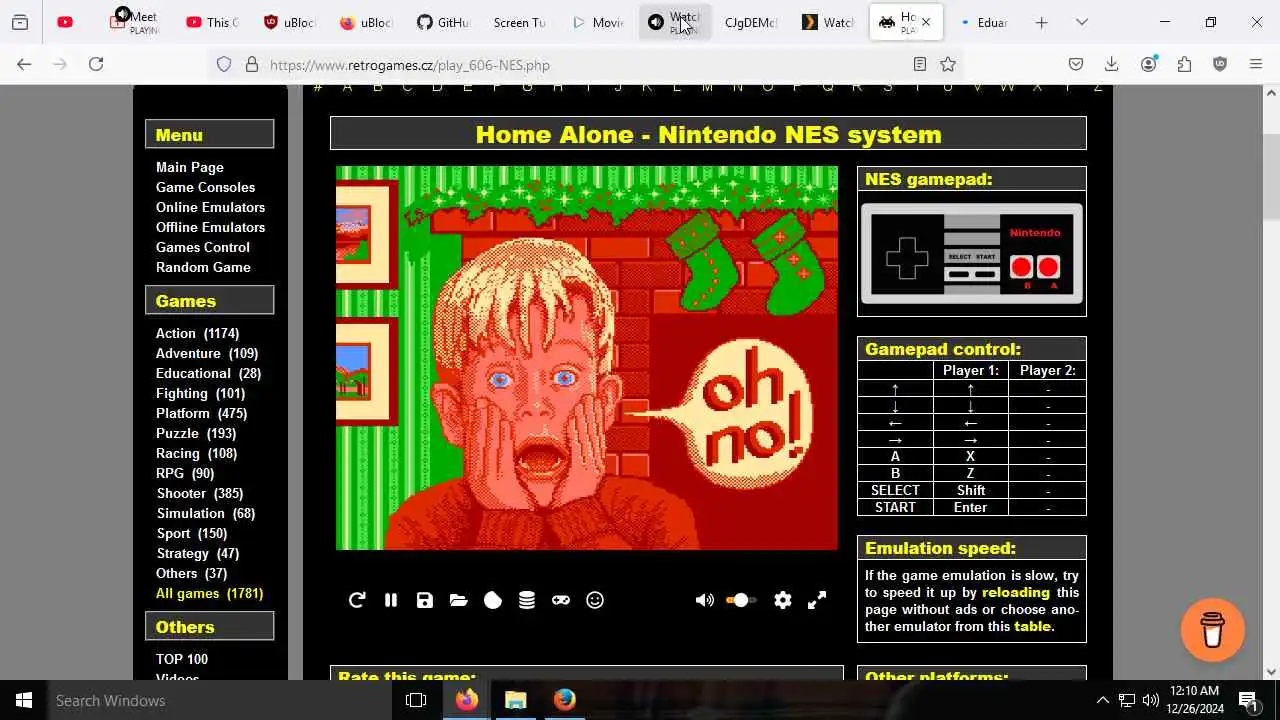
Task: Browse Educational (28) games
Action: click(x=208, y=373)
